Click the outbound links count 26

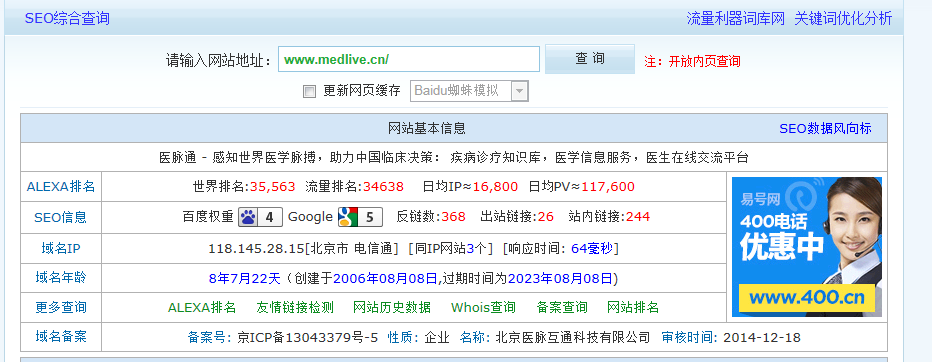(x=546, y=217)
